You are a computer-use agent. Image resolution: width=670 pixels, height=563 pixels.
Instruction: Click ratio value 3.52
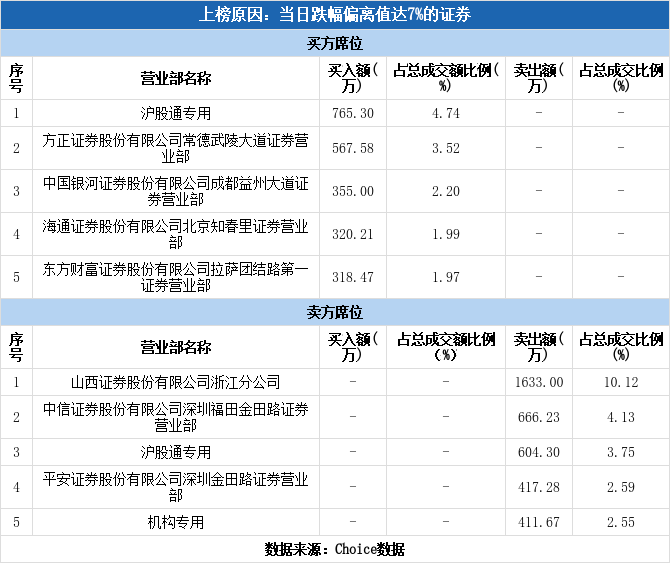coord(446,148)
